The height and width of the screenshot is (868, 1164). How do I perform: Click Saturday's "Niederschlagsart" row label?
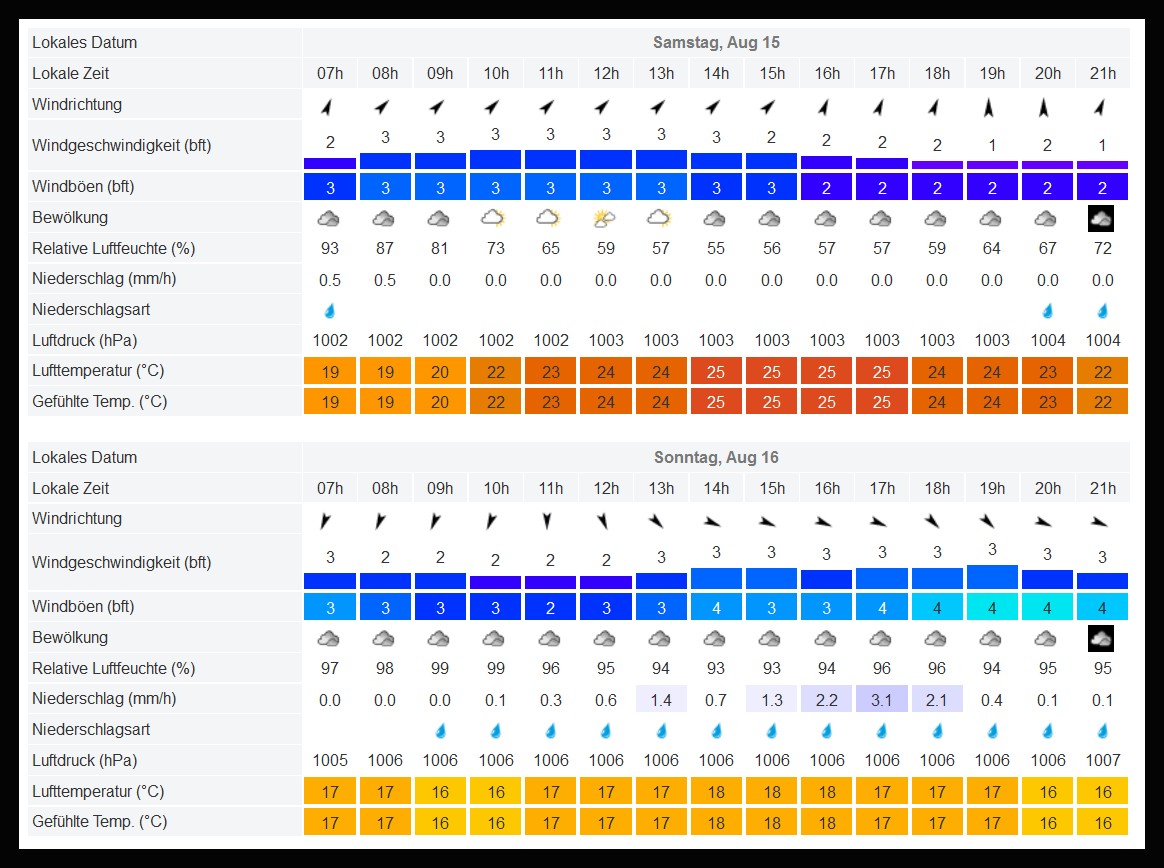91,310
